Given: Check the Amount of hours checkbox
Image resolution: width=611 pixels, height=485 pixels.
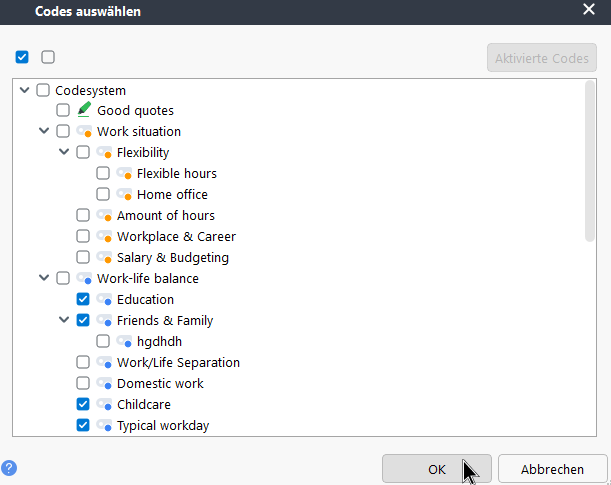Looking at the screenshot, I should (83, 215).
